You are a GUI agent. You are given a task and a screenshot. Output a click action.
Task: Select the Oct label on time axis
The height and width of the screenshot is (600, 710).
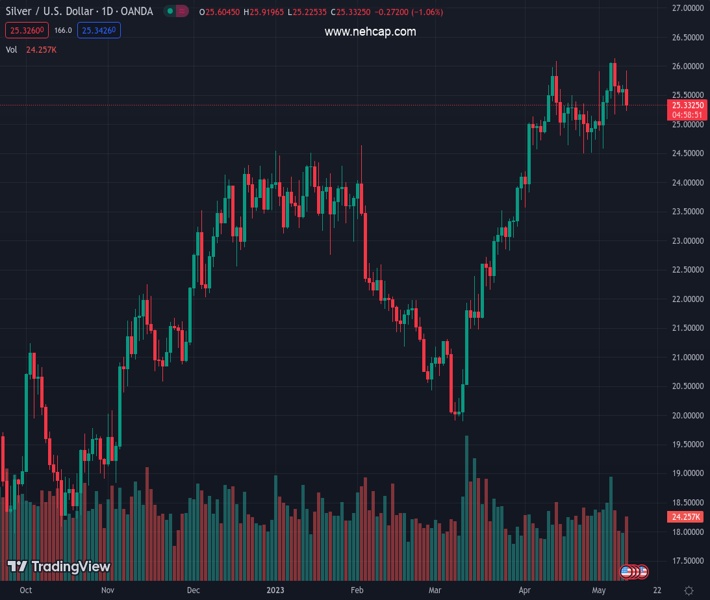(x=27, y=590)
